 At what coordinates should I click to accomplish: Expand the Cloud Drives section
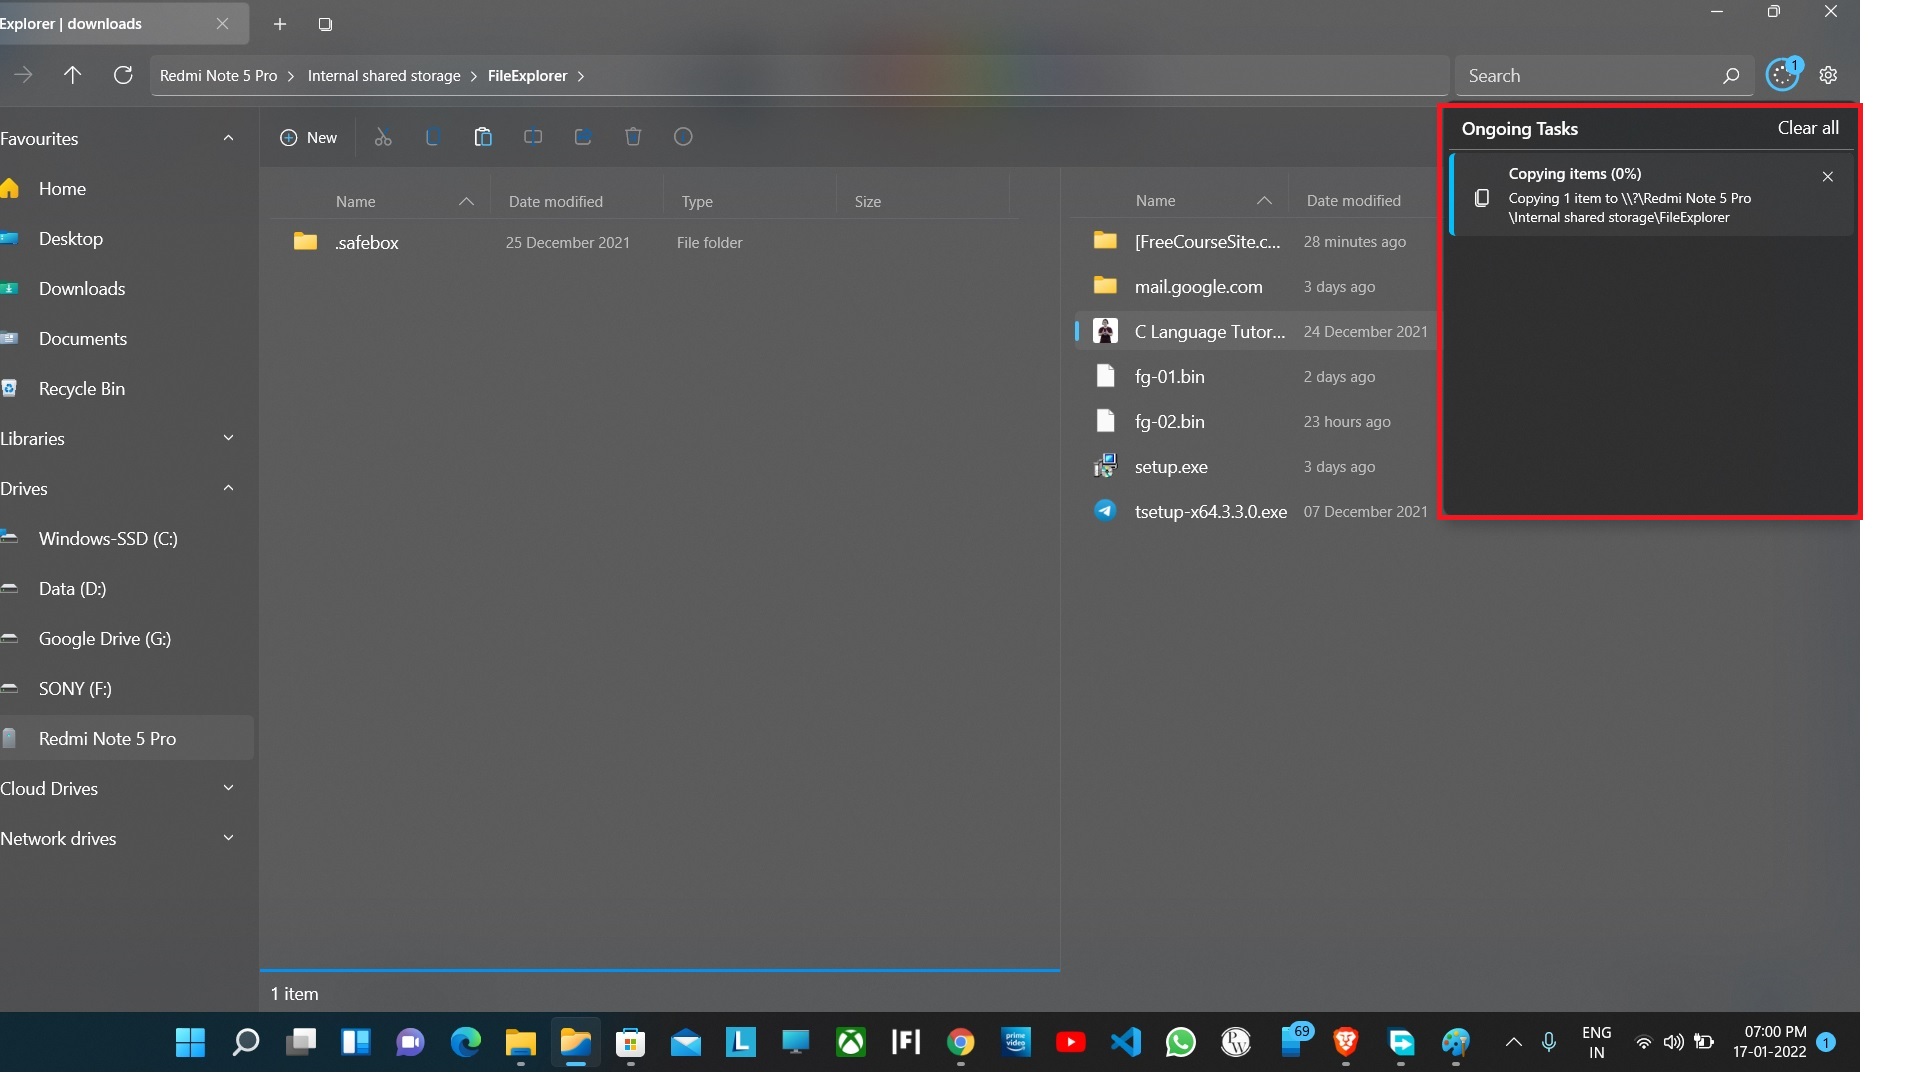point(228,788)
